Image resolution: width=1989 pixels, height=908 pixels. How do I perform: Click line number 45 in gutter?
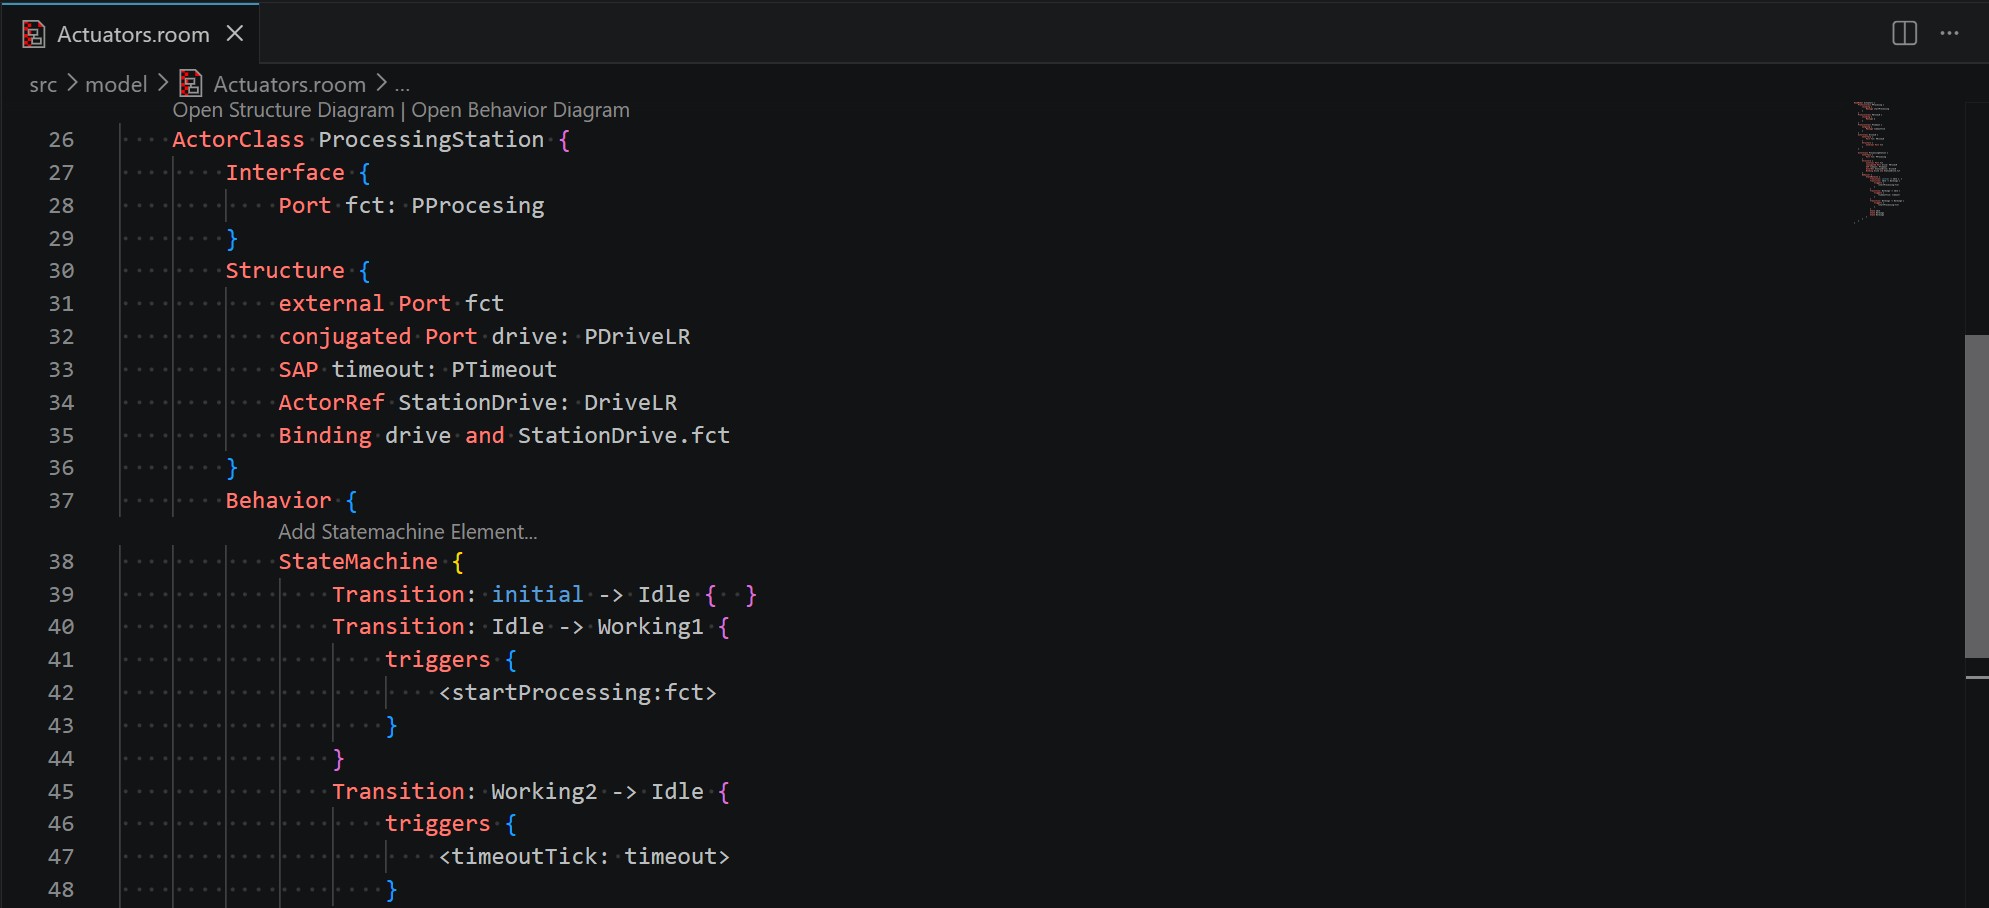click(61, 792)
